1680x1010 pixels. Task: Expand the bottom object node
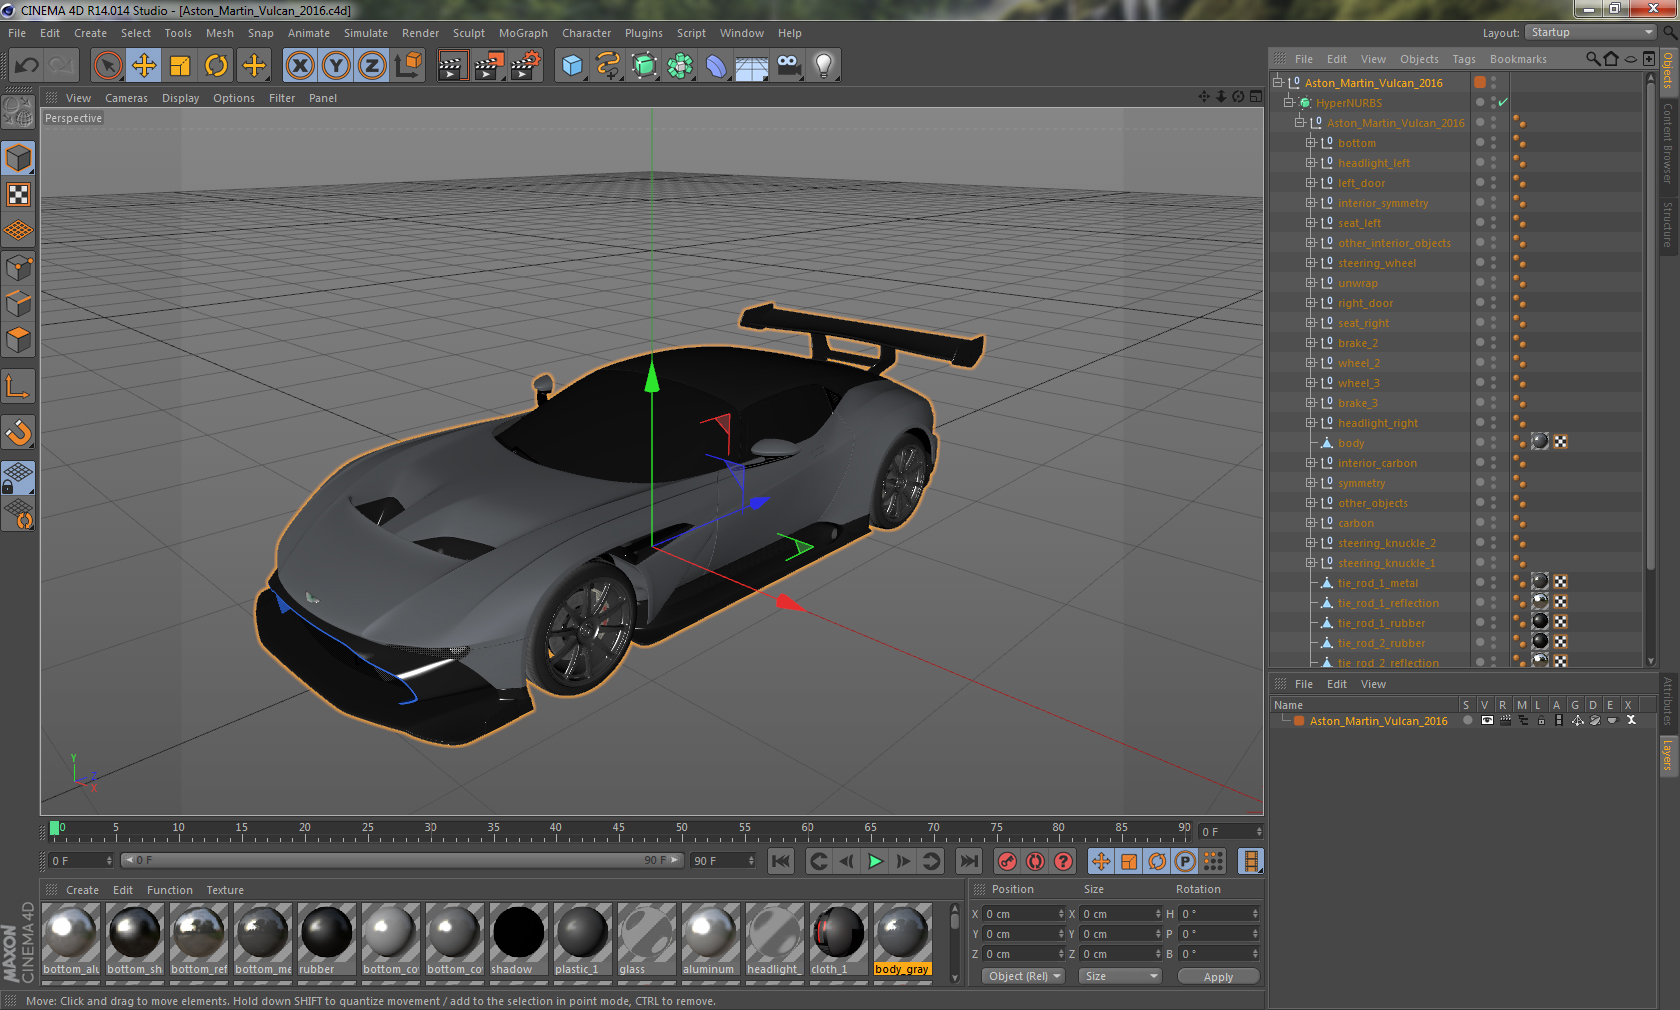coord(1311,143)
